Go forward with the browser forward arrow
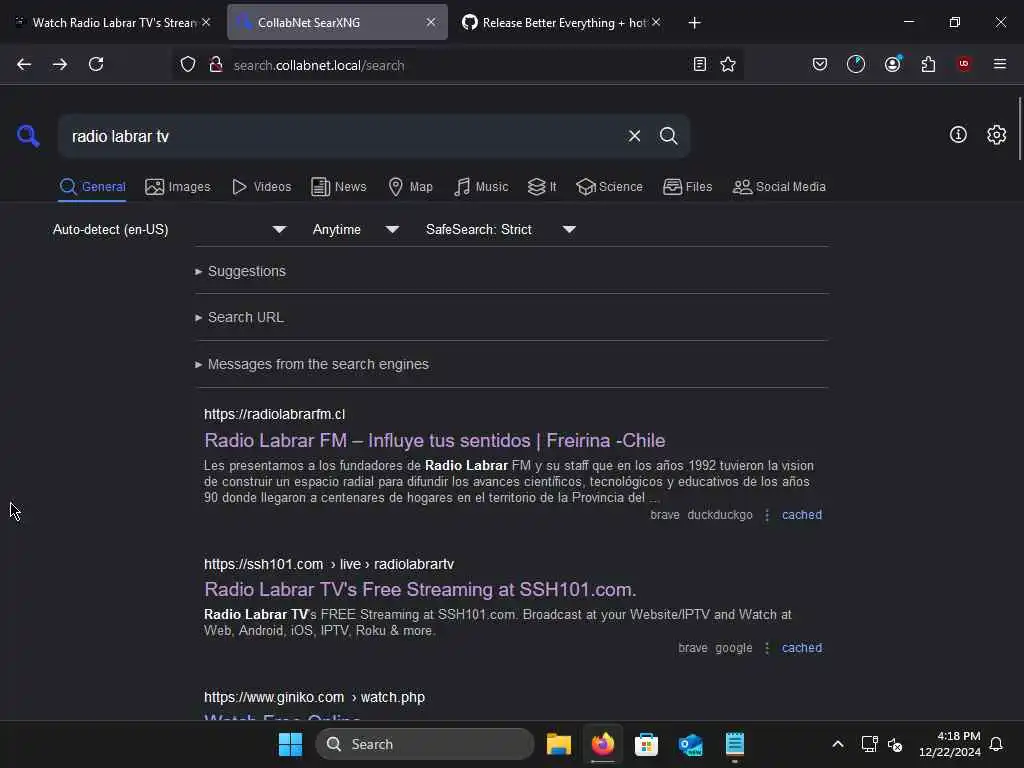Image resolution: width=1024 pixels, height=768 pixels. tap(59, 64)
